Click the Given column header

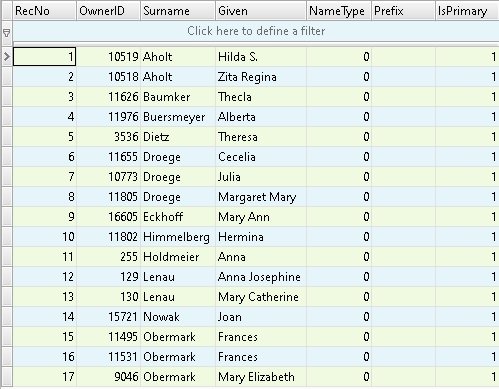[261, 11]
